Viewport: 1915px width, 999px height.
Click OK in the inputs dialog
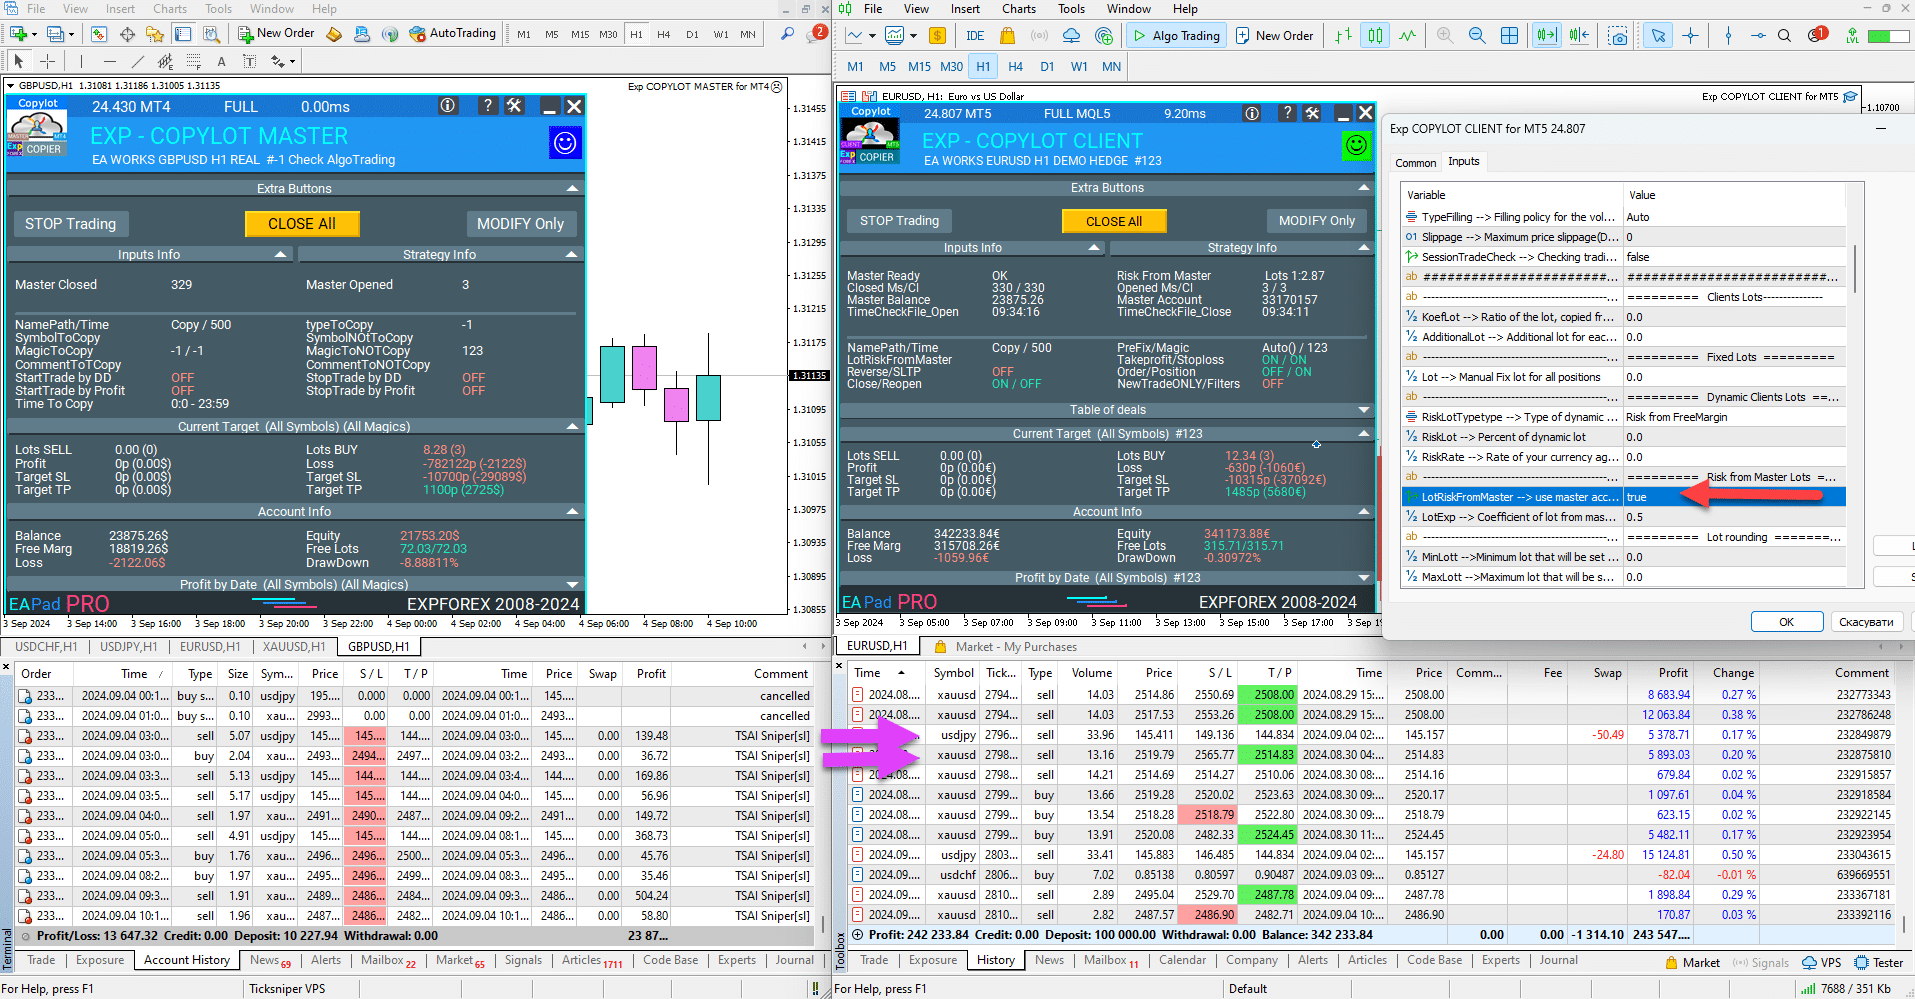click(1786, 622)
